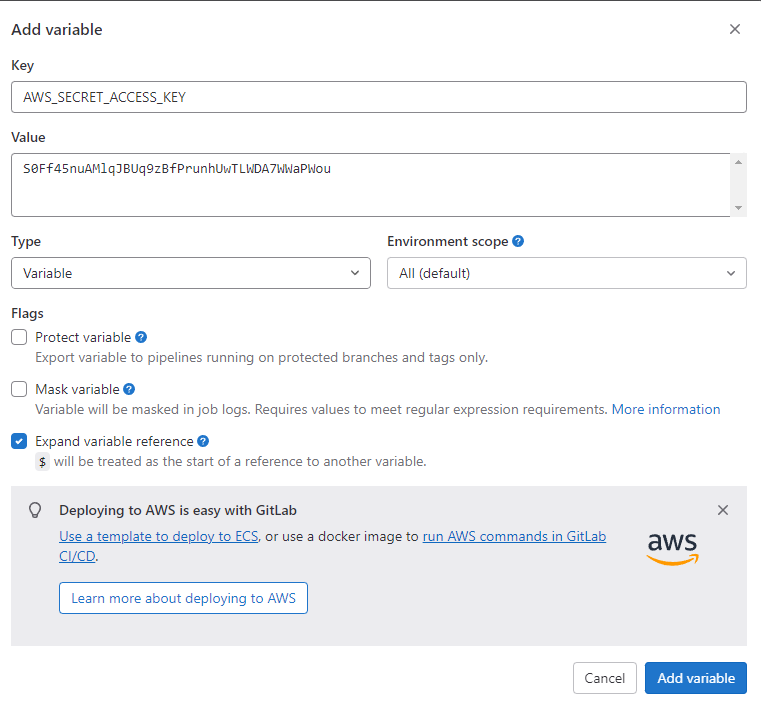Viewport: 761px width, 703px height.
Task: Open the ECS deploy template link
Action: click(x=159, y=536)
